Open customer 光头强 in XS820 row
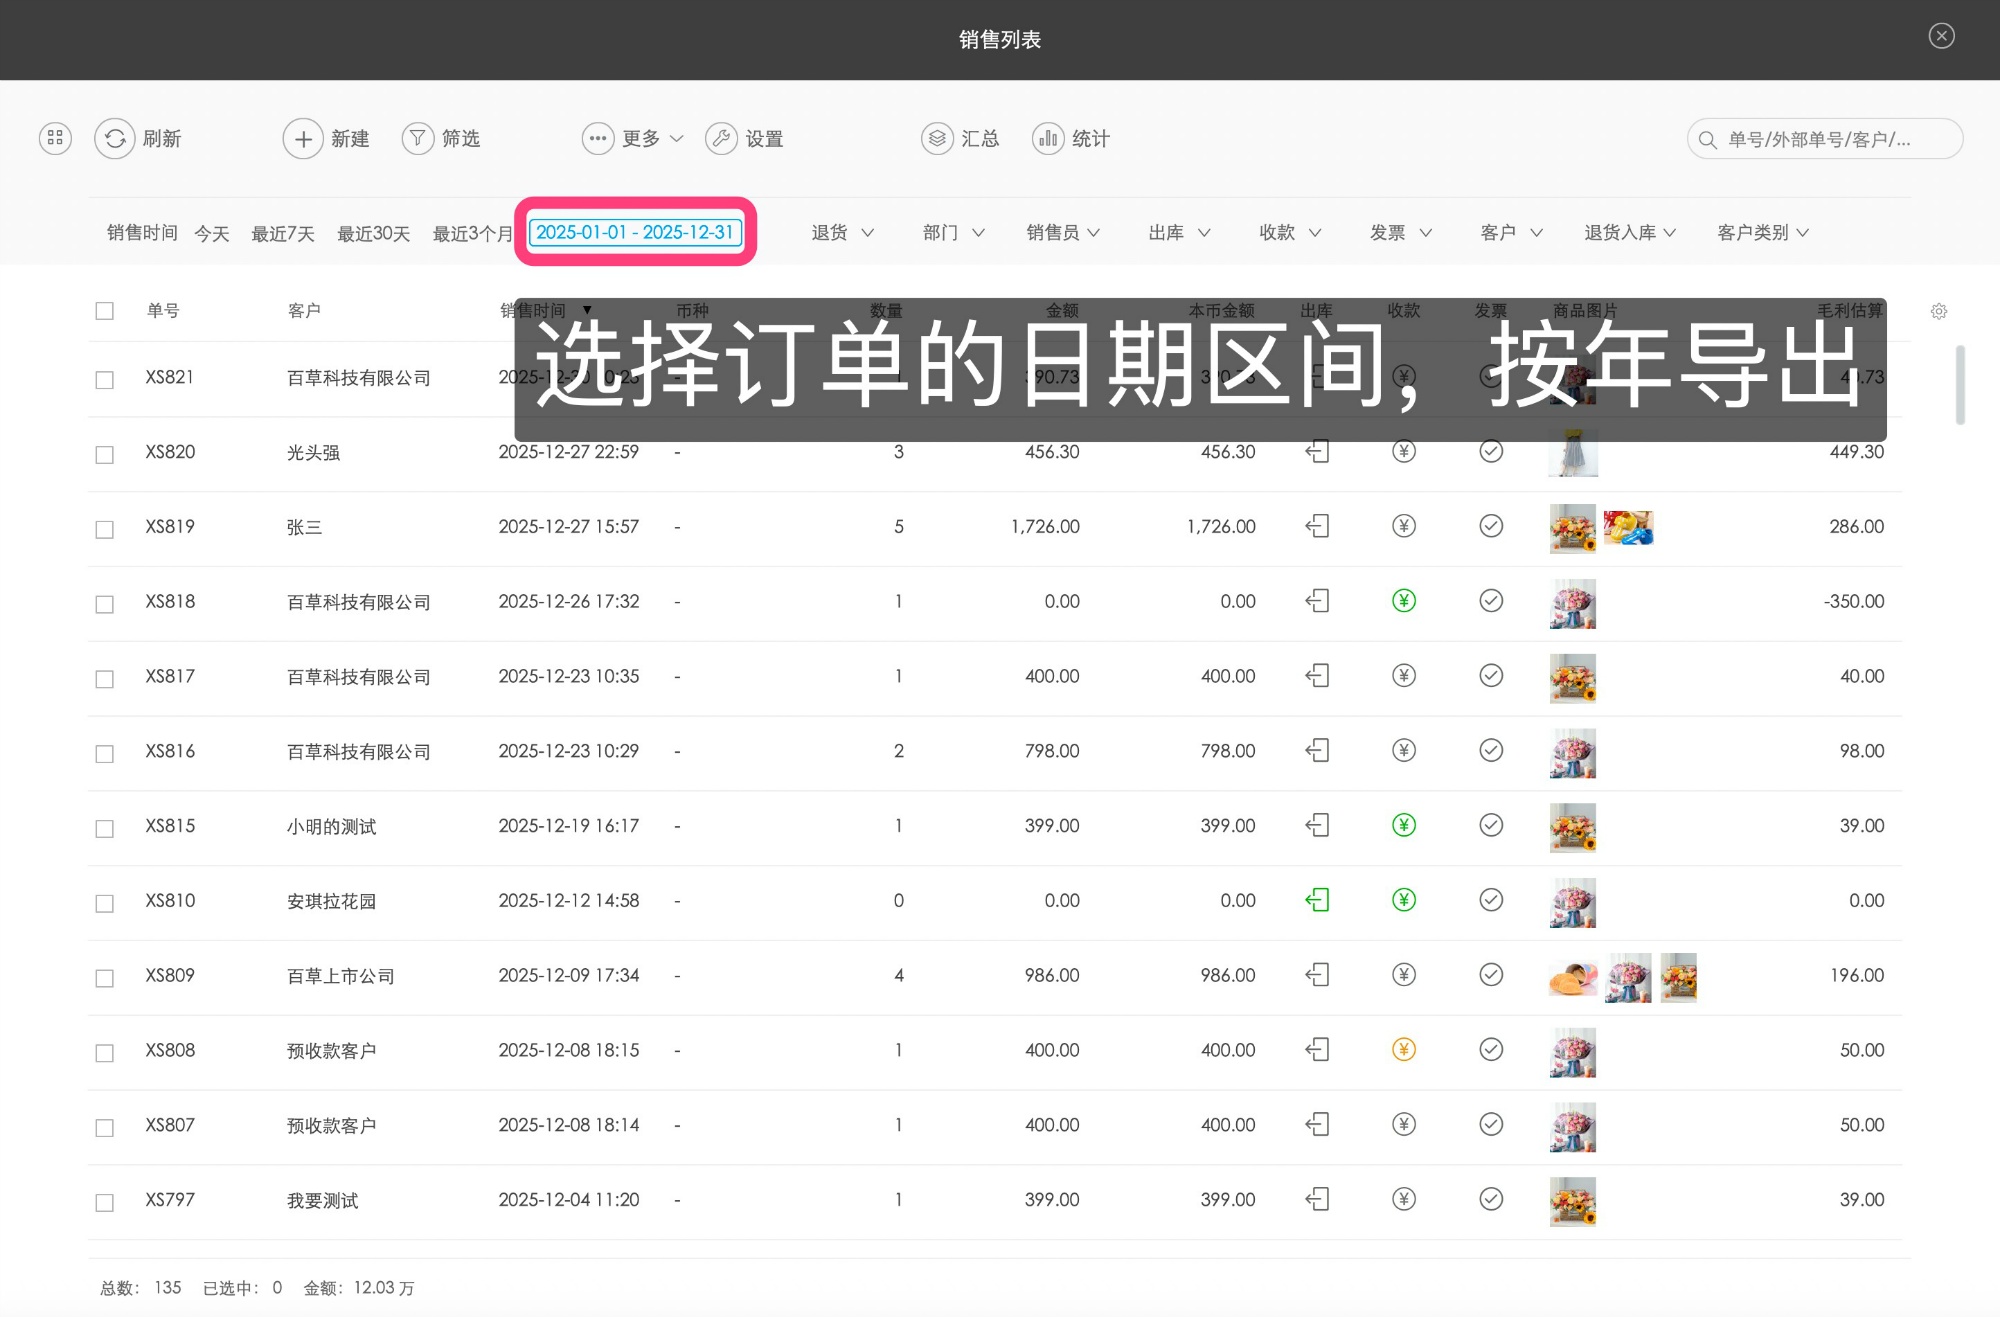2000x1317 pixels. [313, 453]
